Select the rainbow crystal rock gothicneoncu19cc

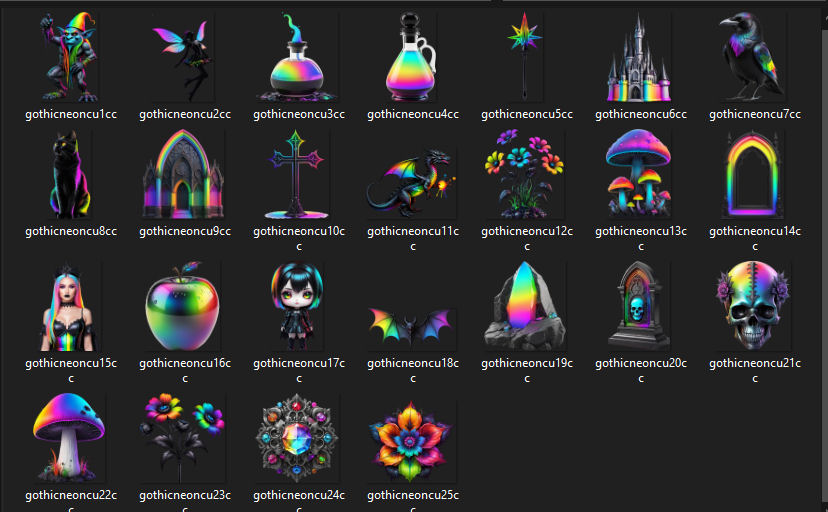(x=525, y=306)
